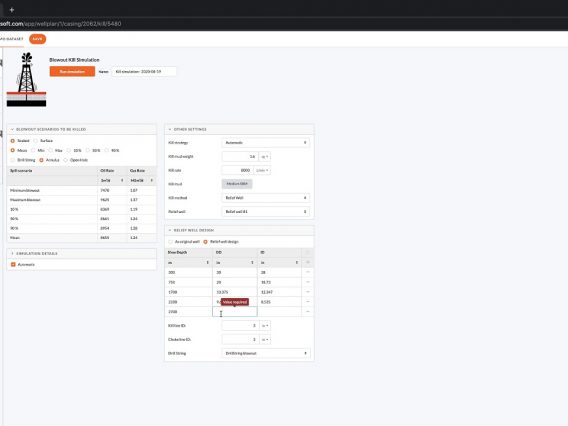Open the Kill line ID unit dropdown
This screenshot has height=426, width=568.
[x=265, y=326]
